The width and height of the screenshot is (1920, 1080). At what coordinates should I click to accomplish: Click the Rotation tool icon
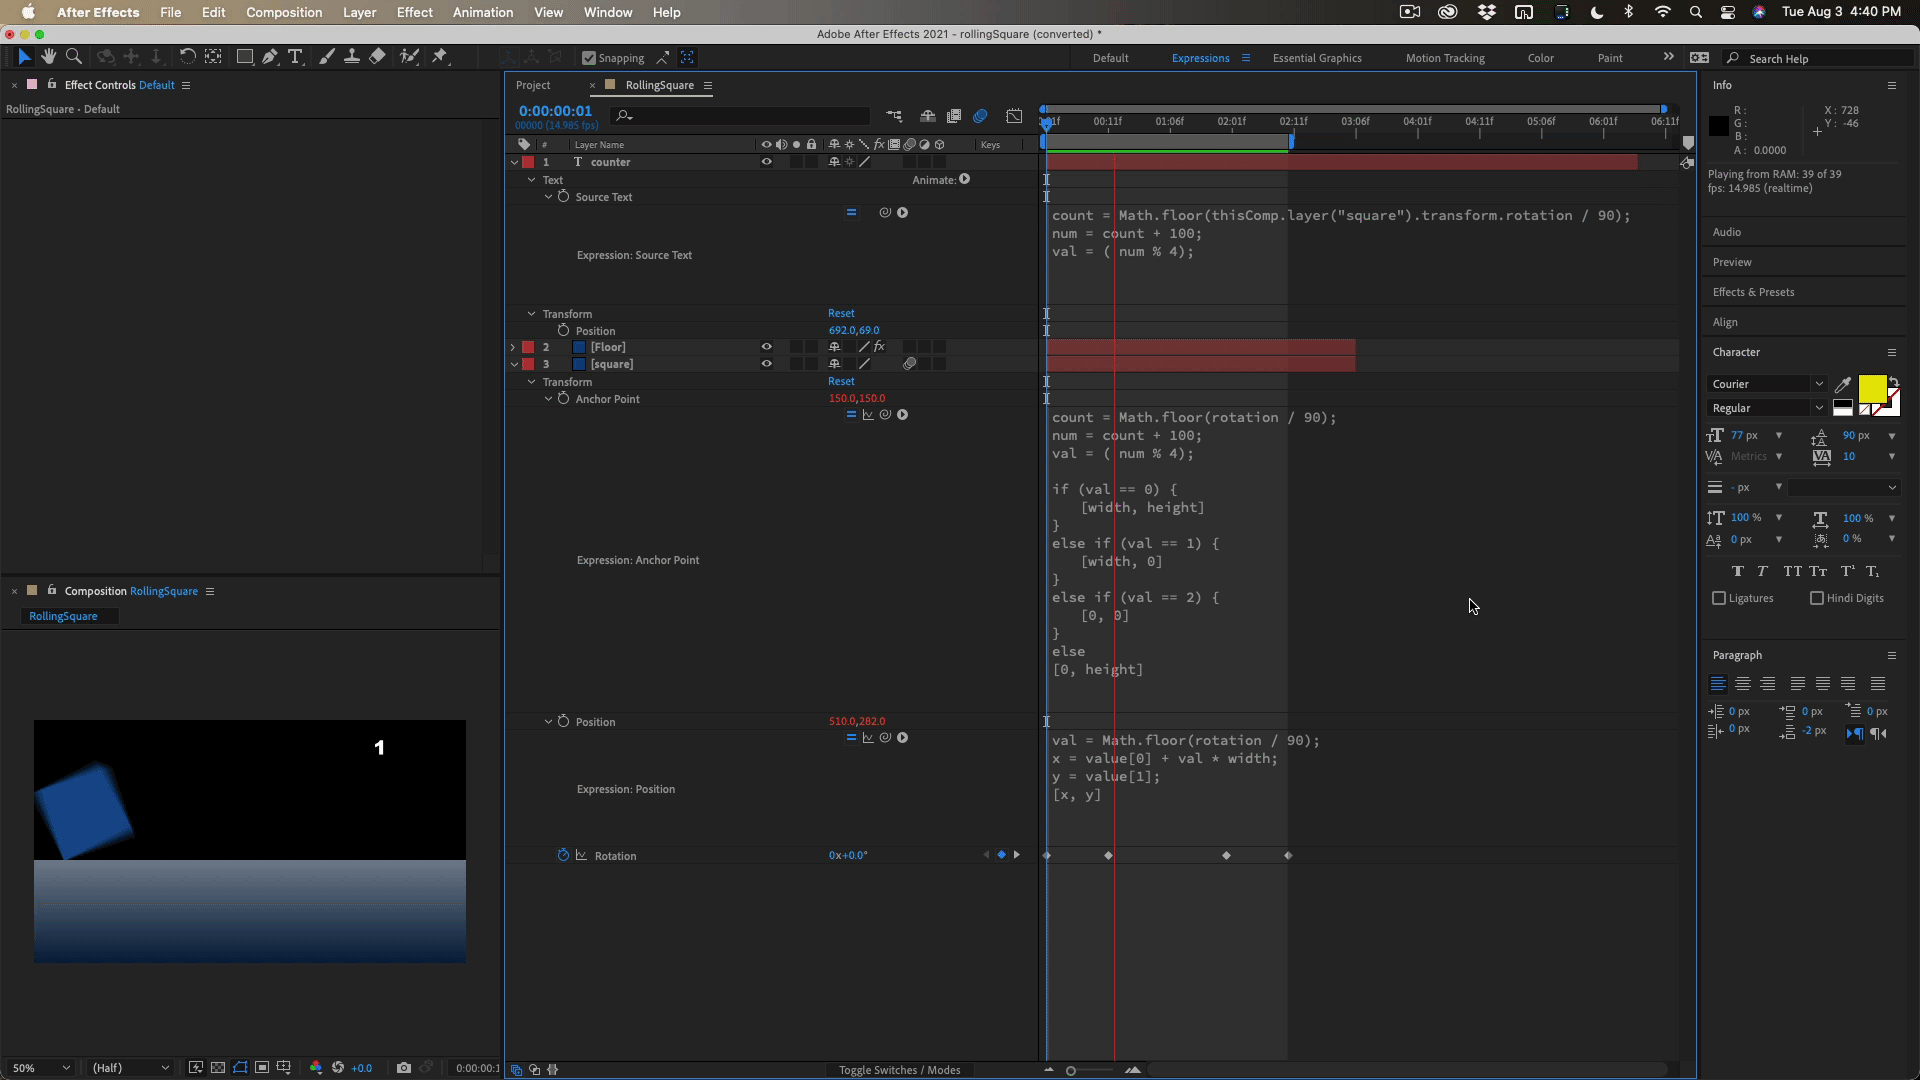click(x=187, y=57)
